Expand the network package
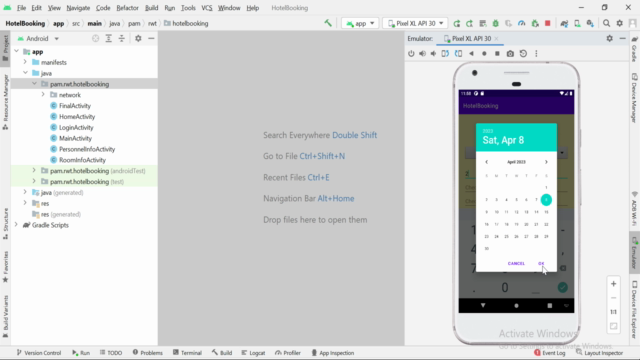Image resolution: width=640 pixels, height=360 pixels. [x=43, y=95]
